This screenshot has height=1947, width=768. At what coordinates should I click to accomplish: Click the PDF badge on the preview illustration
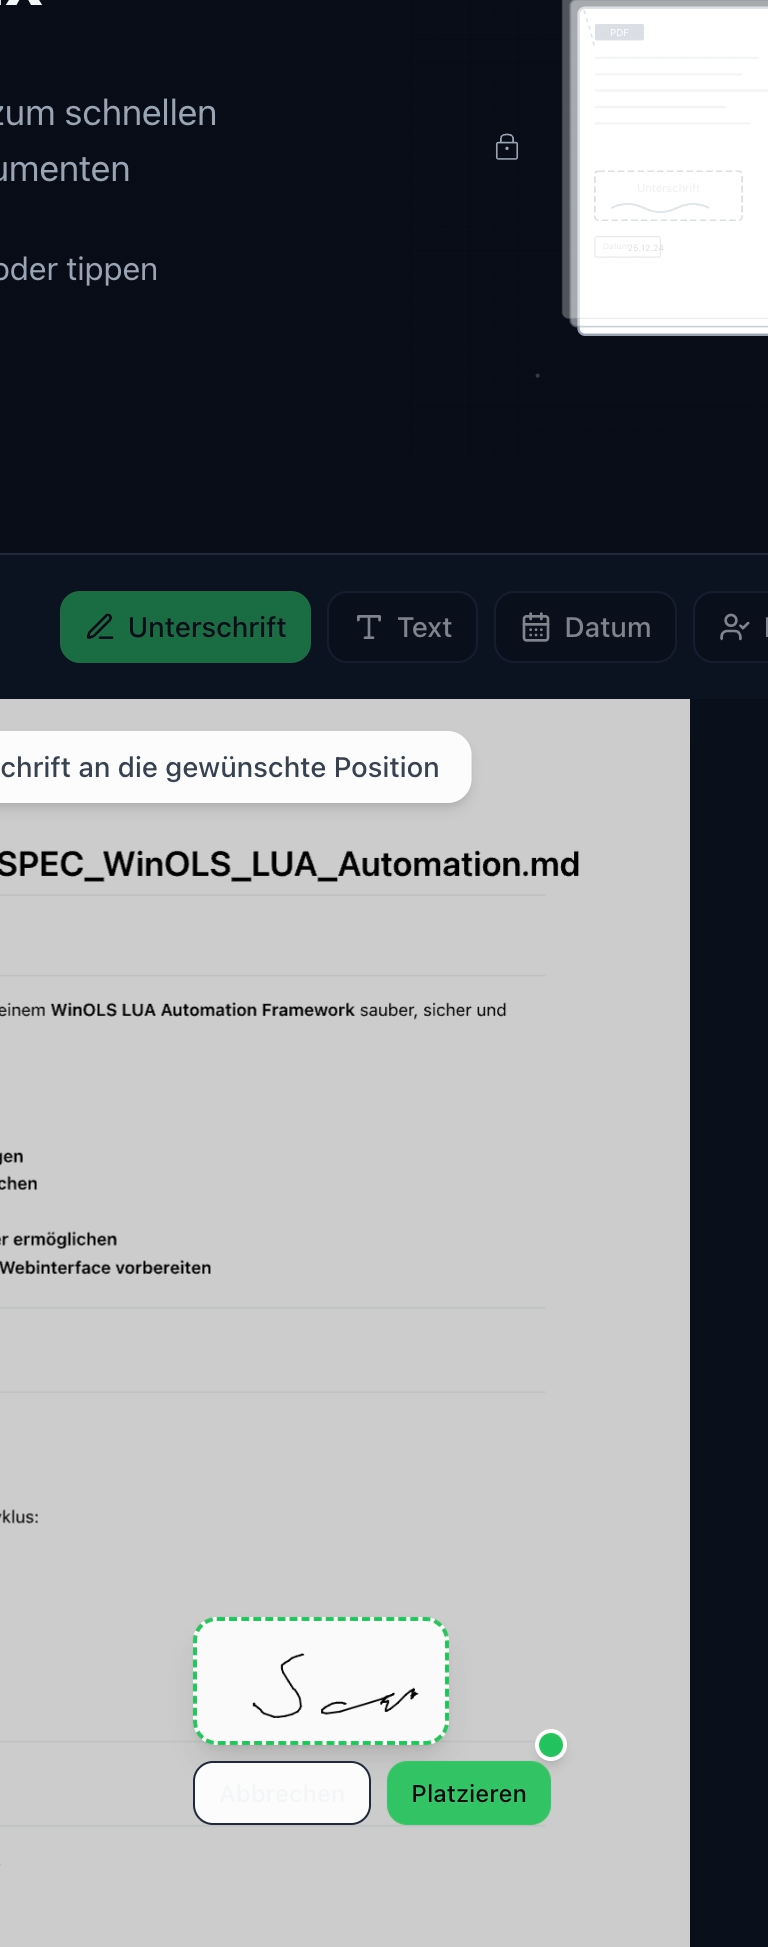click(x=619, y=33)
